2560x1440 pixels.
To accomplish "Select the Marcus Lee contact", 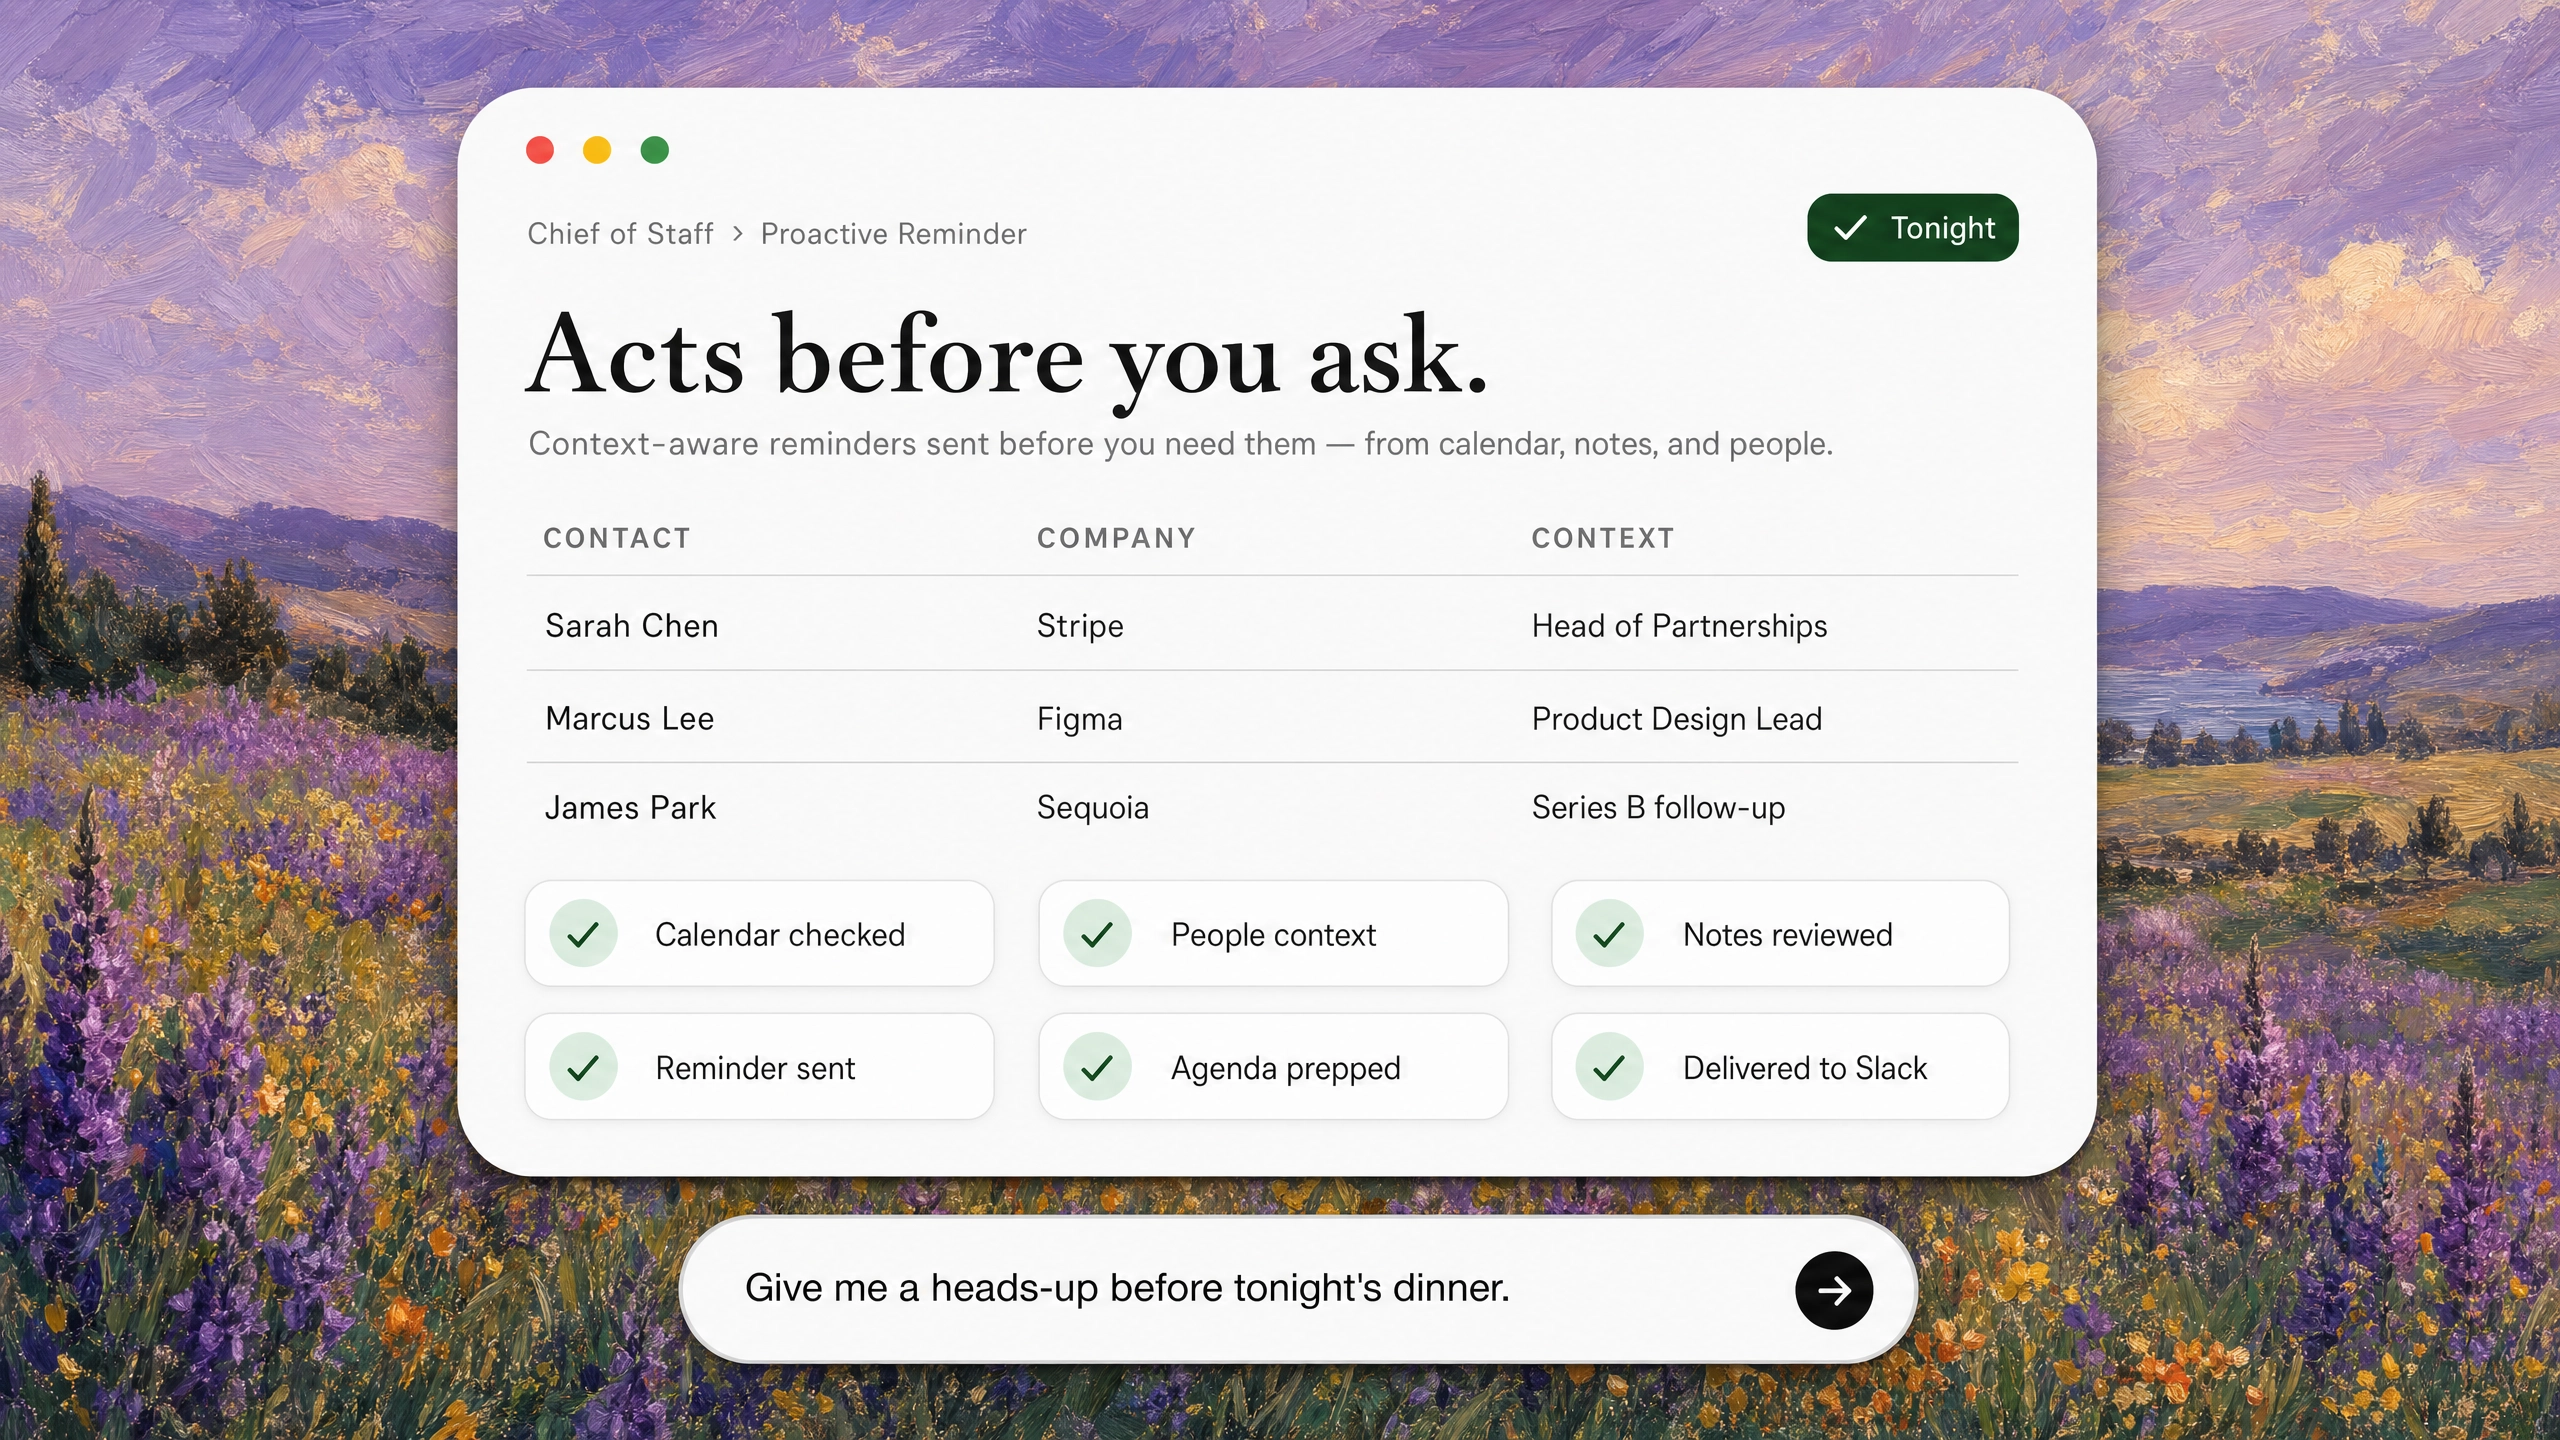I will tap(629, 718).
